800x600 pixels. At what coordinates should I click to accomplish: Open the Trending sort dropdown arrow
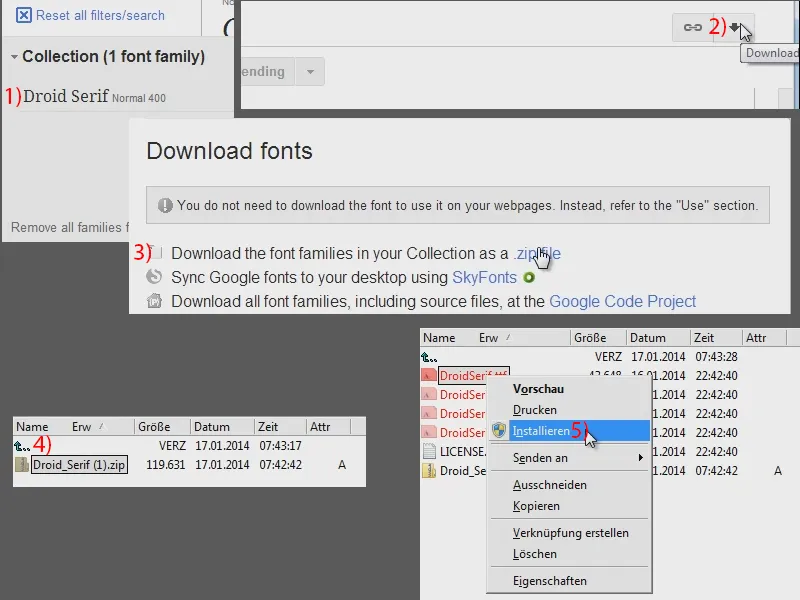pyautogui.click(x=310, y=72)
